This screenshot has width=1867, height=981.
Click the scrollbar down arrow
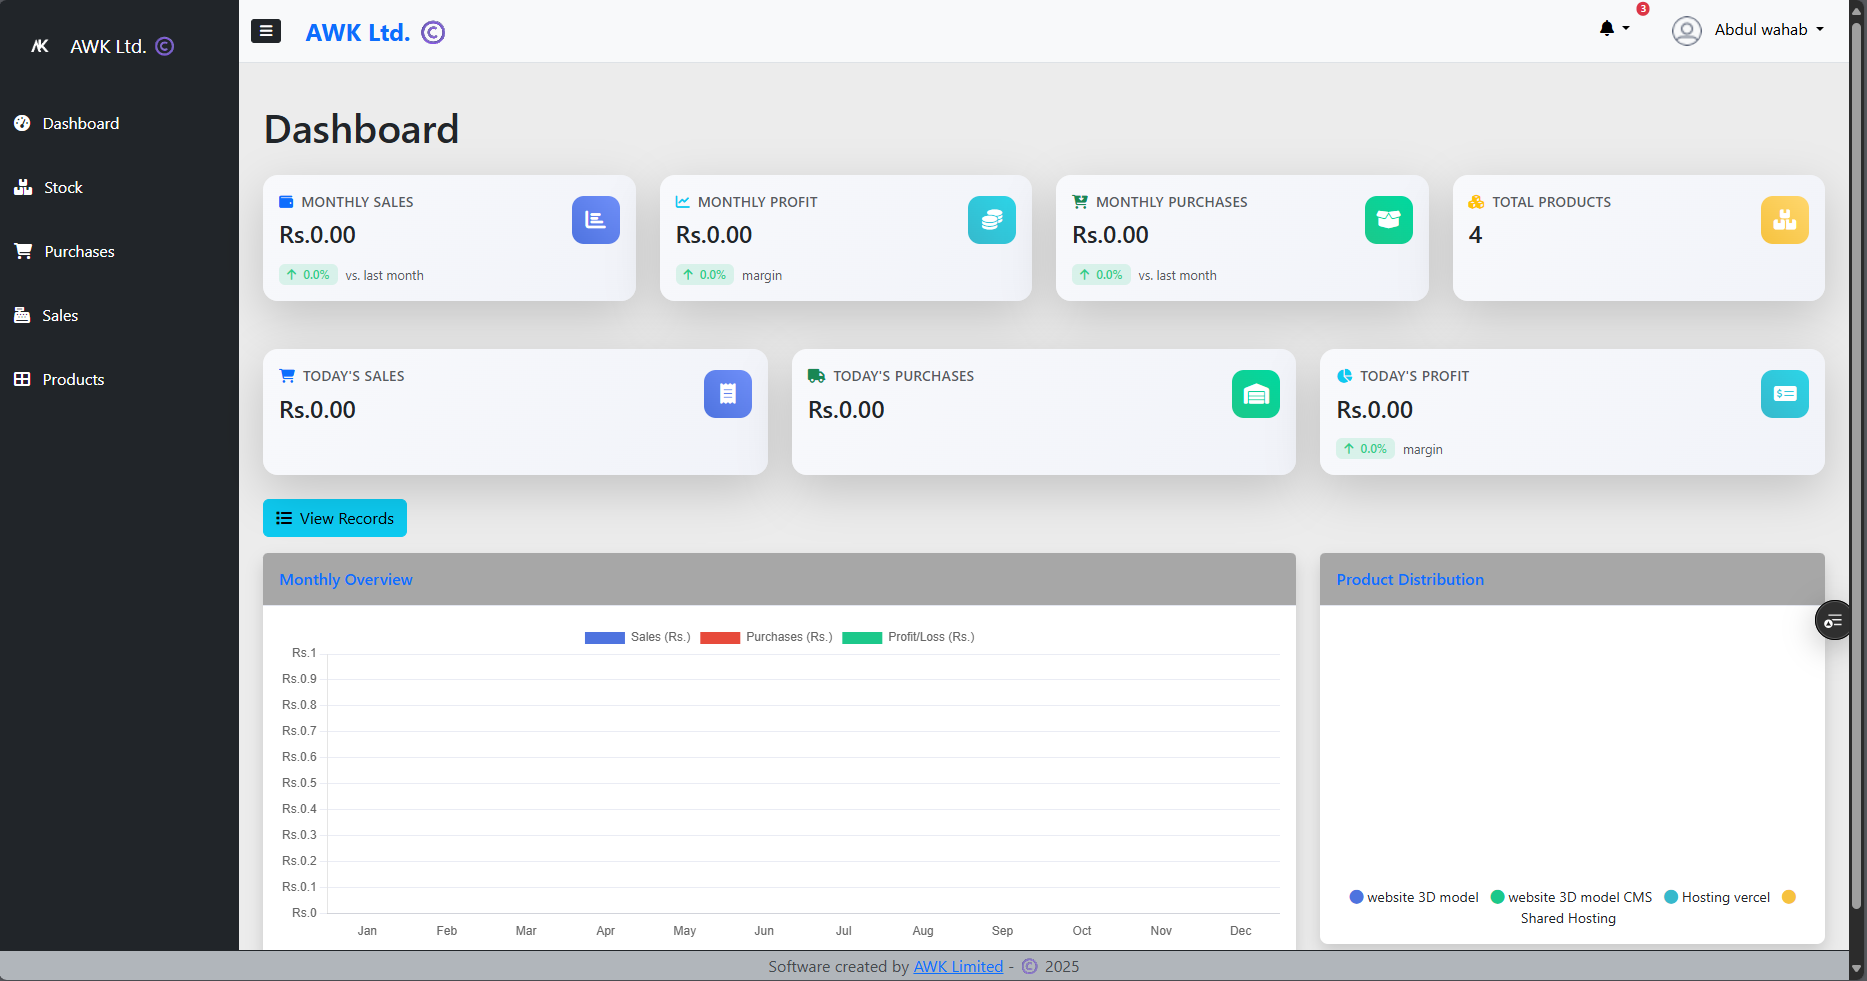tap(1857, 969)
